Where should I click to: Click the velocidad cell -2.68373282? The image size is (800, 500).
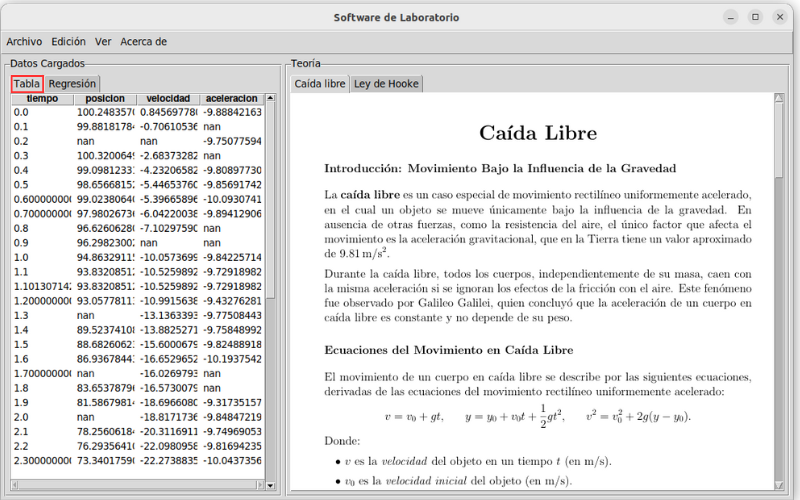[x=168, y=156]
